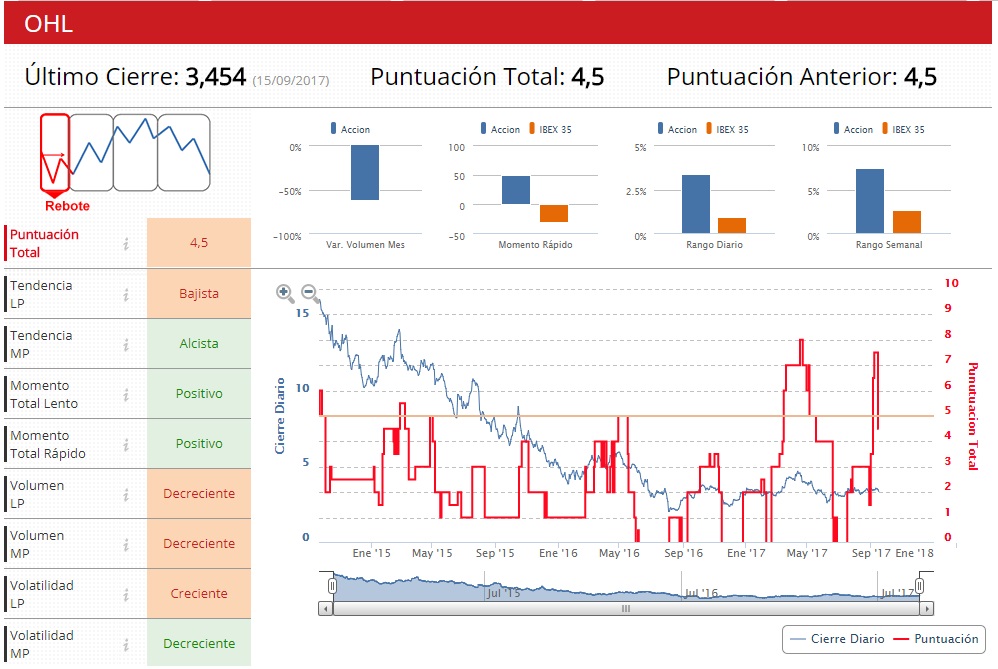Click the orange IBEX bar in Momento Rápido

[554, 213]
